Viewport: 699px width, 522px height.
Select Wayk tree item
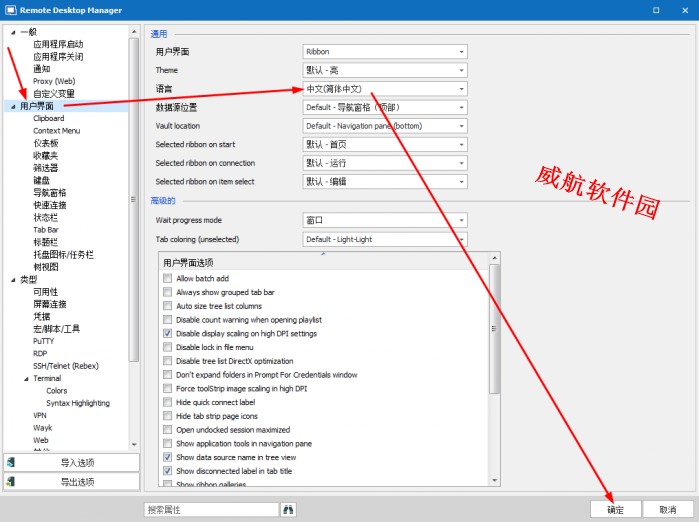click(42, 428)
